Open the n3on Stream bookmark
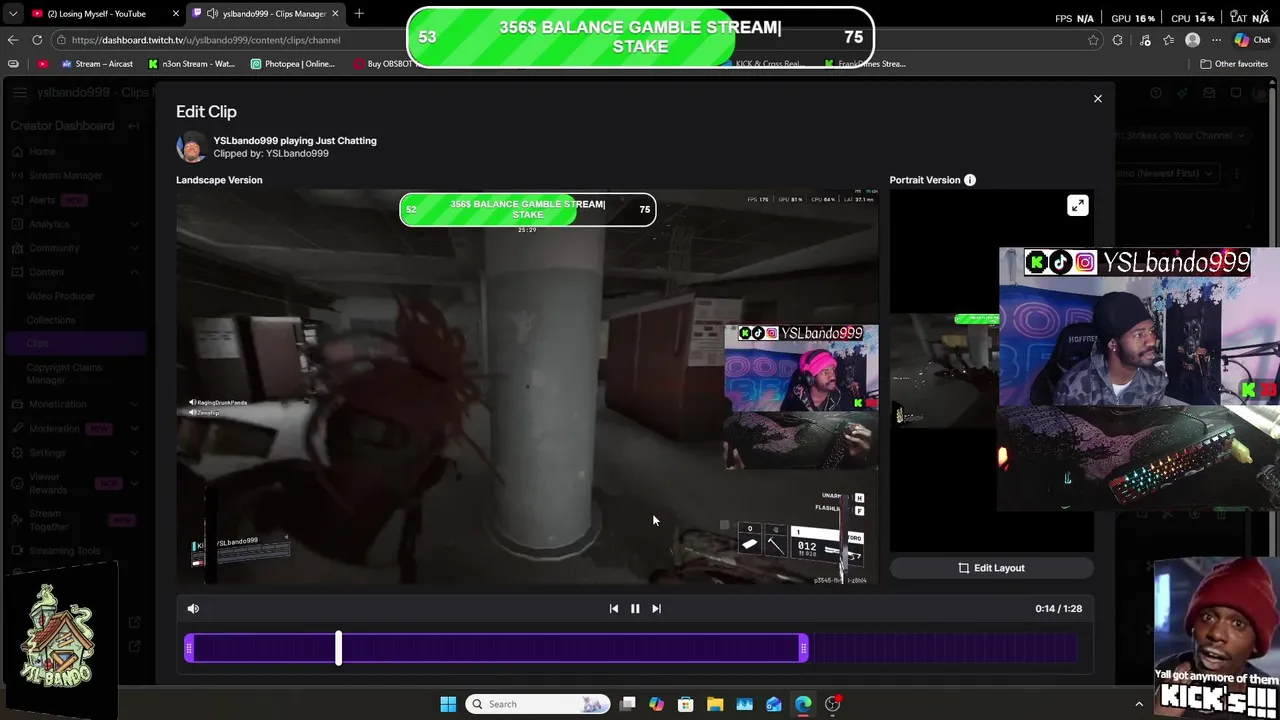 192,64
